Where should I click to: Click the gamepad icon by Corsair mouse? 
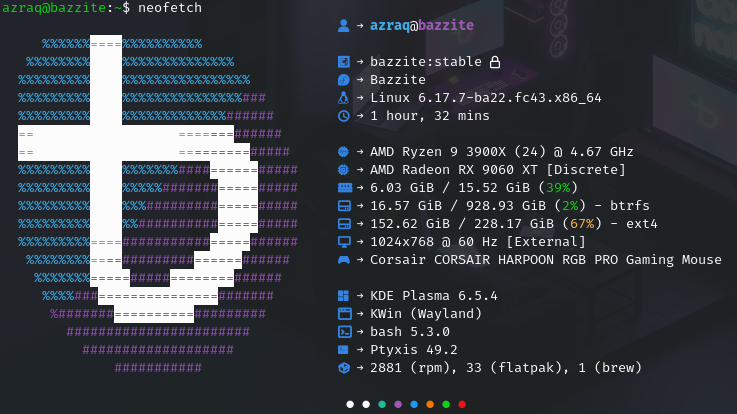(344, 260)
